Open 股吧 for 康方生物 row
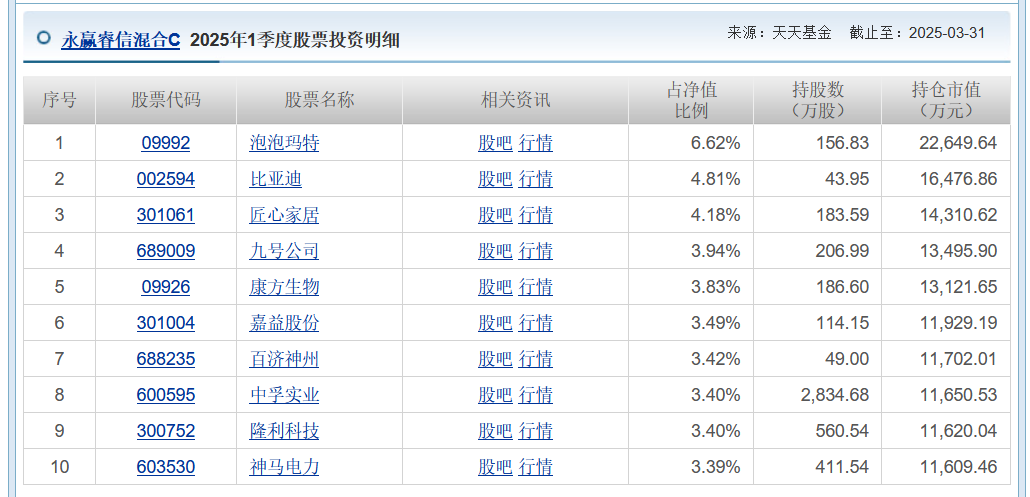1030x497 pixels. [495, 287]
